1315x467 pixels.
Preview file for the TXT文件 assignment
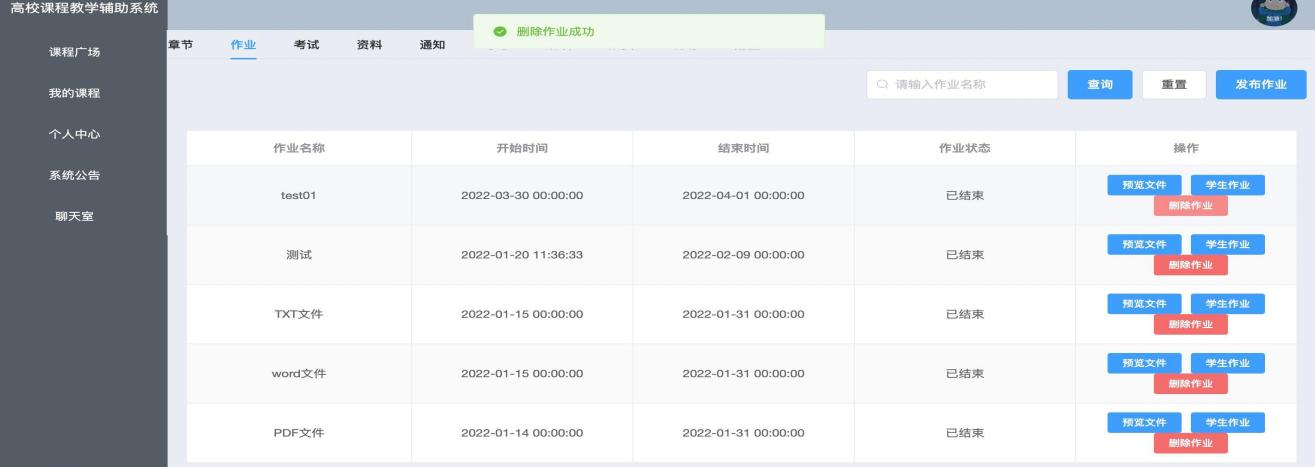pyautogui.click(x=1144, y=304)
